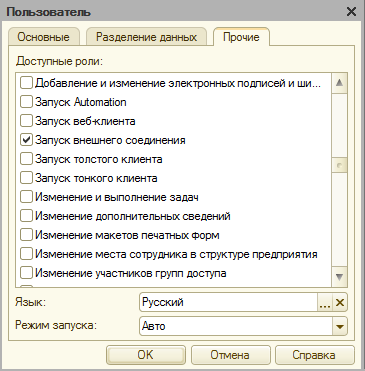Check Изменение и выполнение задач
365x371 pixels.
coord(26,197)
